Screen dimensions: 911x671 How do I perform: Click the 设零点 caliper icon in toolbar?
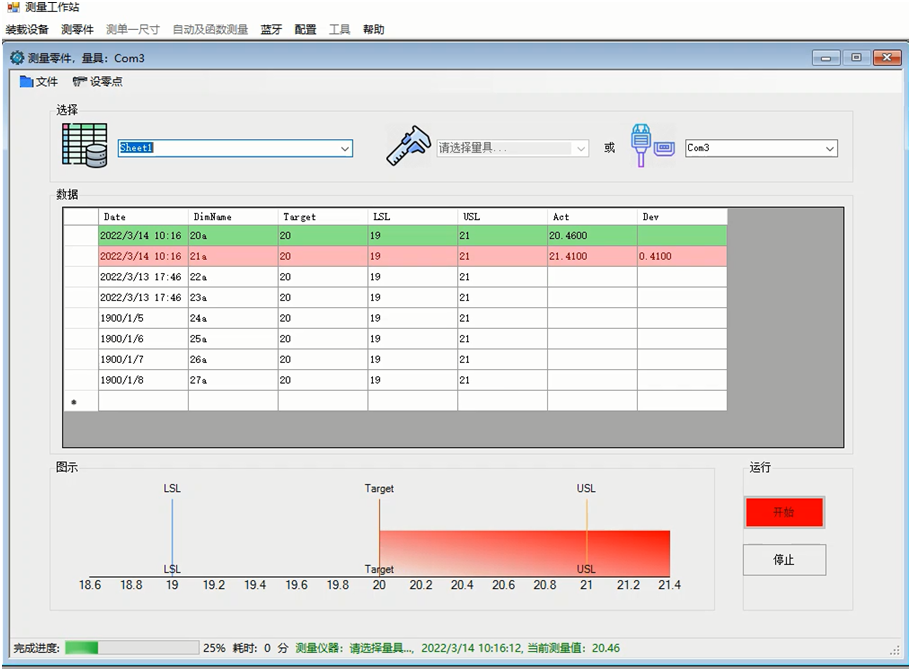click(79, 82)
